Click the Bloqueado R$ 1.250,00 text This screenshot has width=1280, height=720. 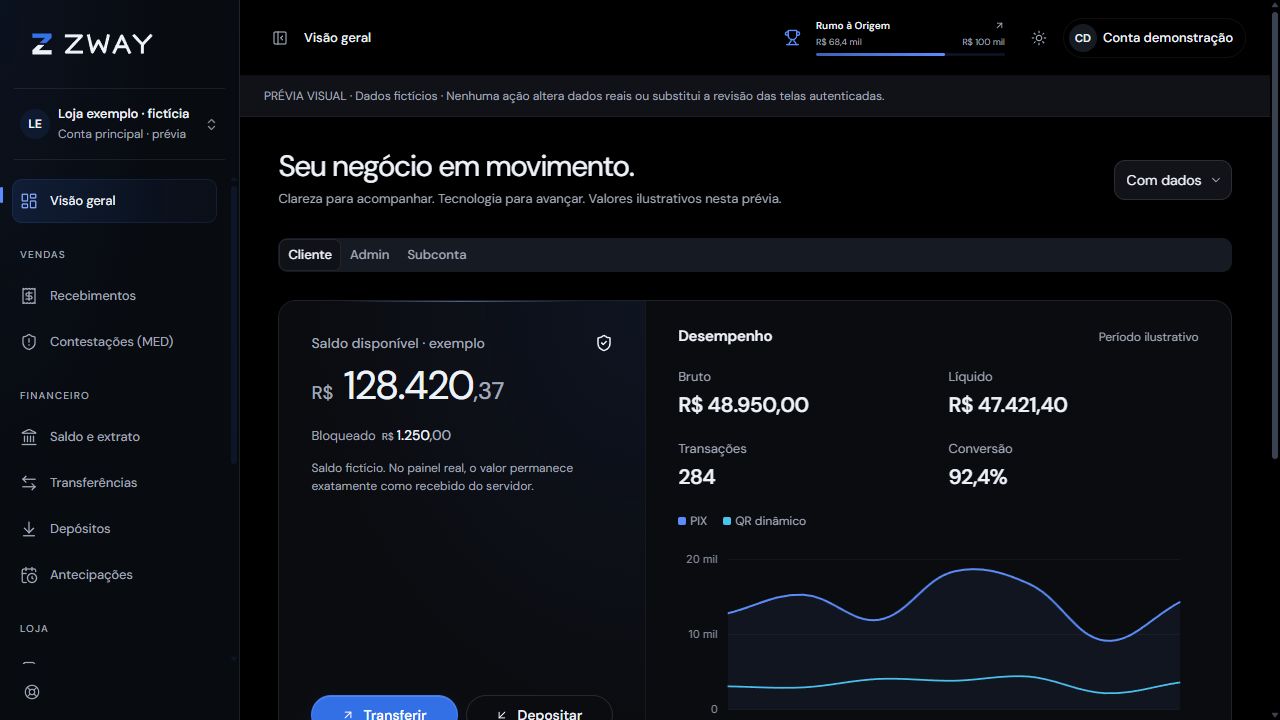coord(381,436)
